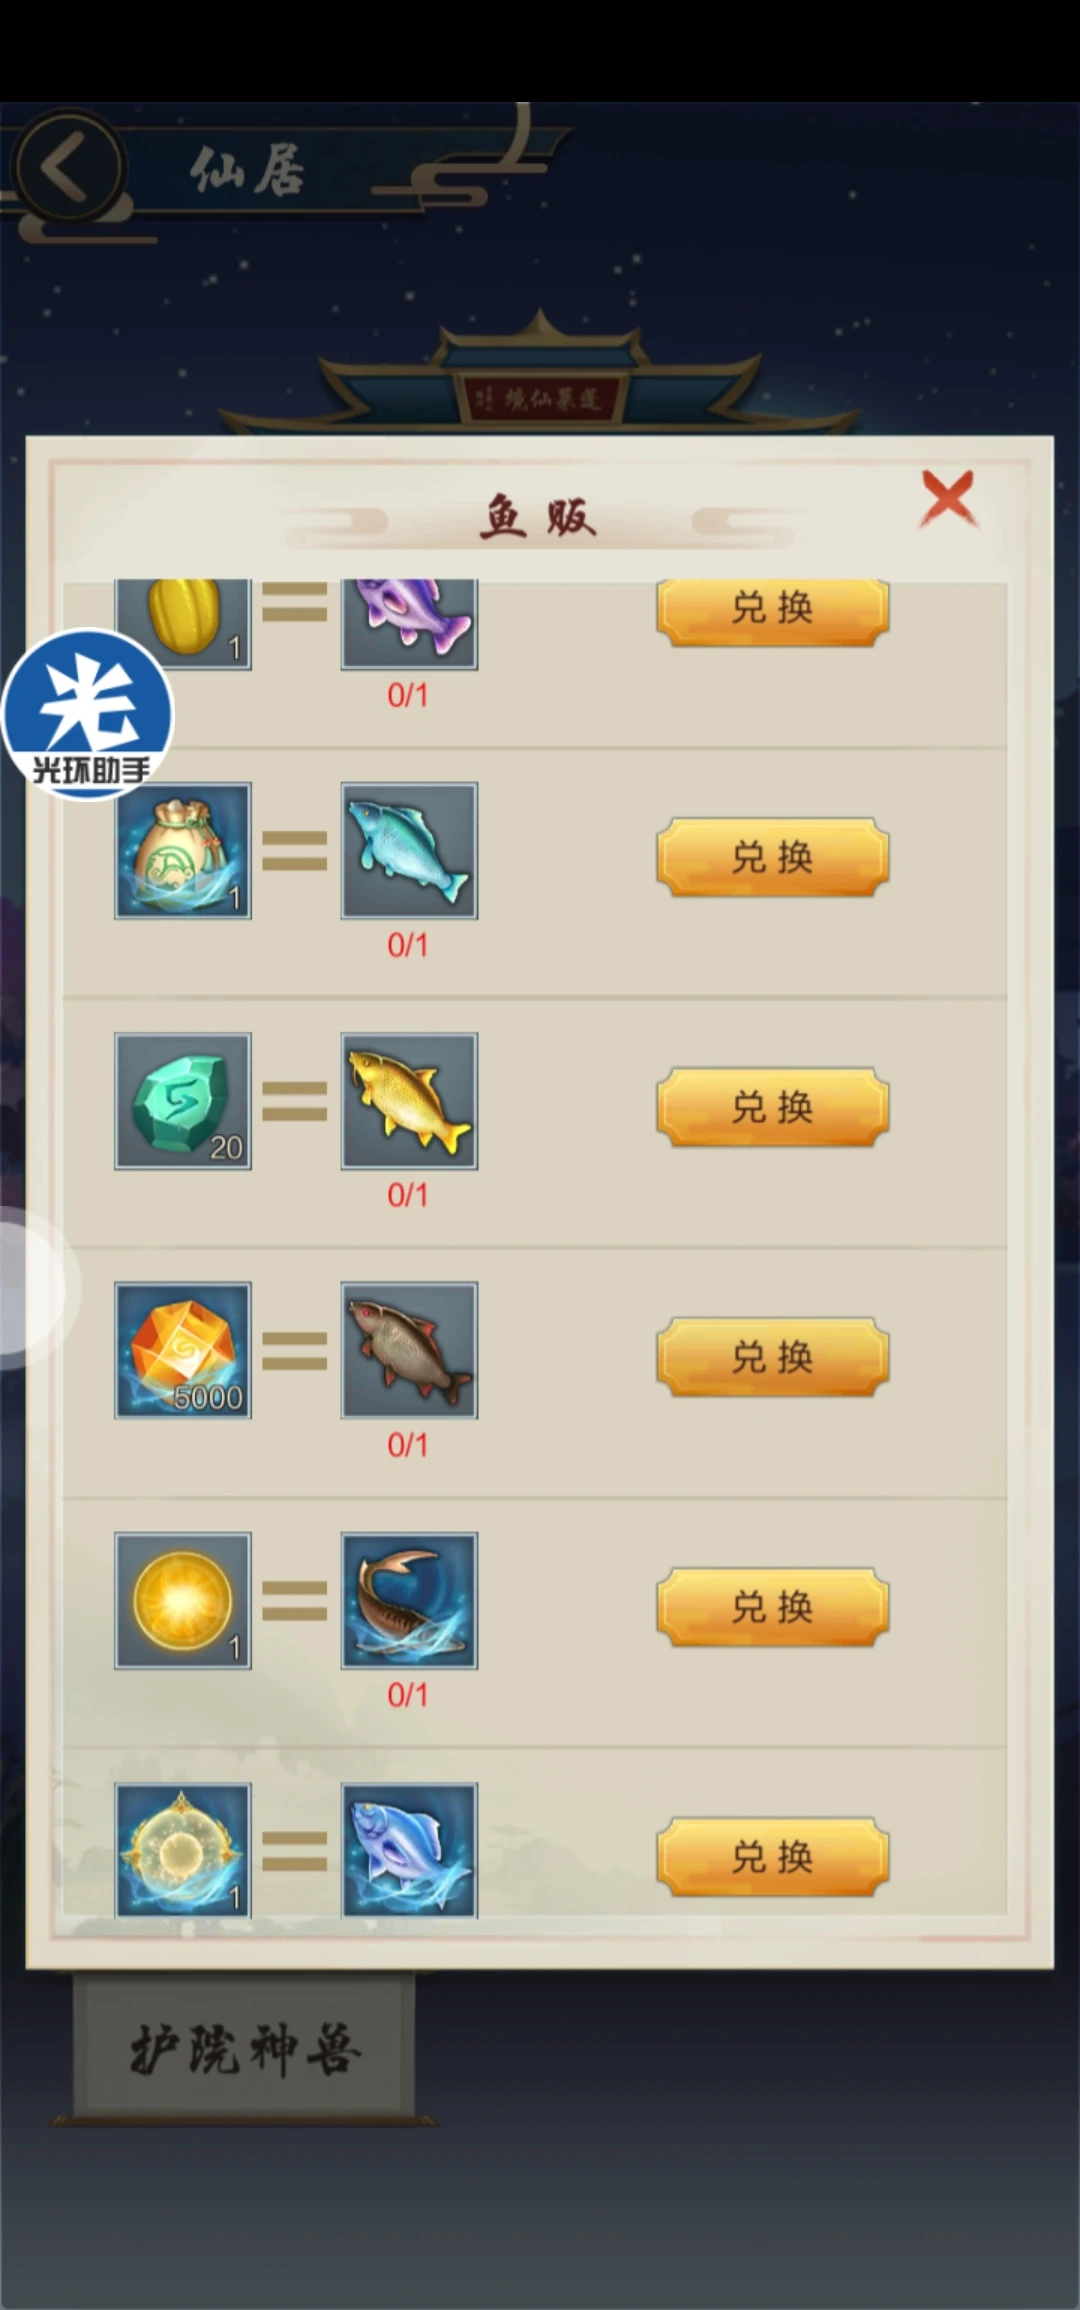Click 兑换 for the golden carp
This screenshot has height=2310, width=1080.
pyautogui.click(x=773, y=1107)
